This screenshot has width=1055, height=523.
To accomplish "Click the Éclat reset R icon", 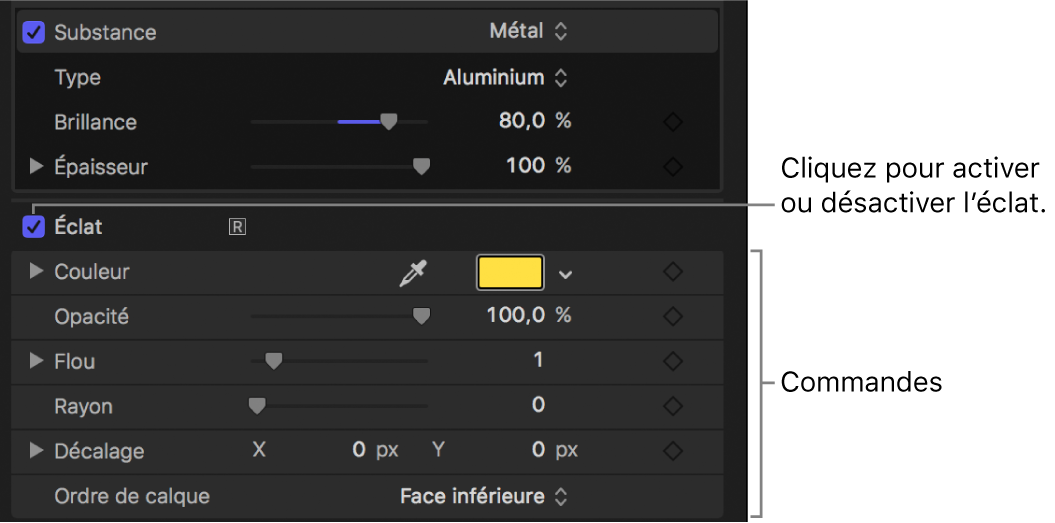I will coord(237,227).
